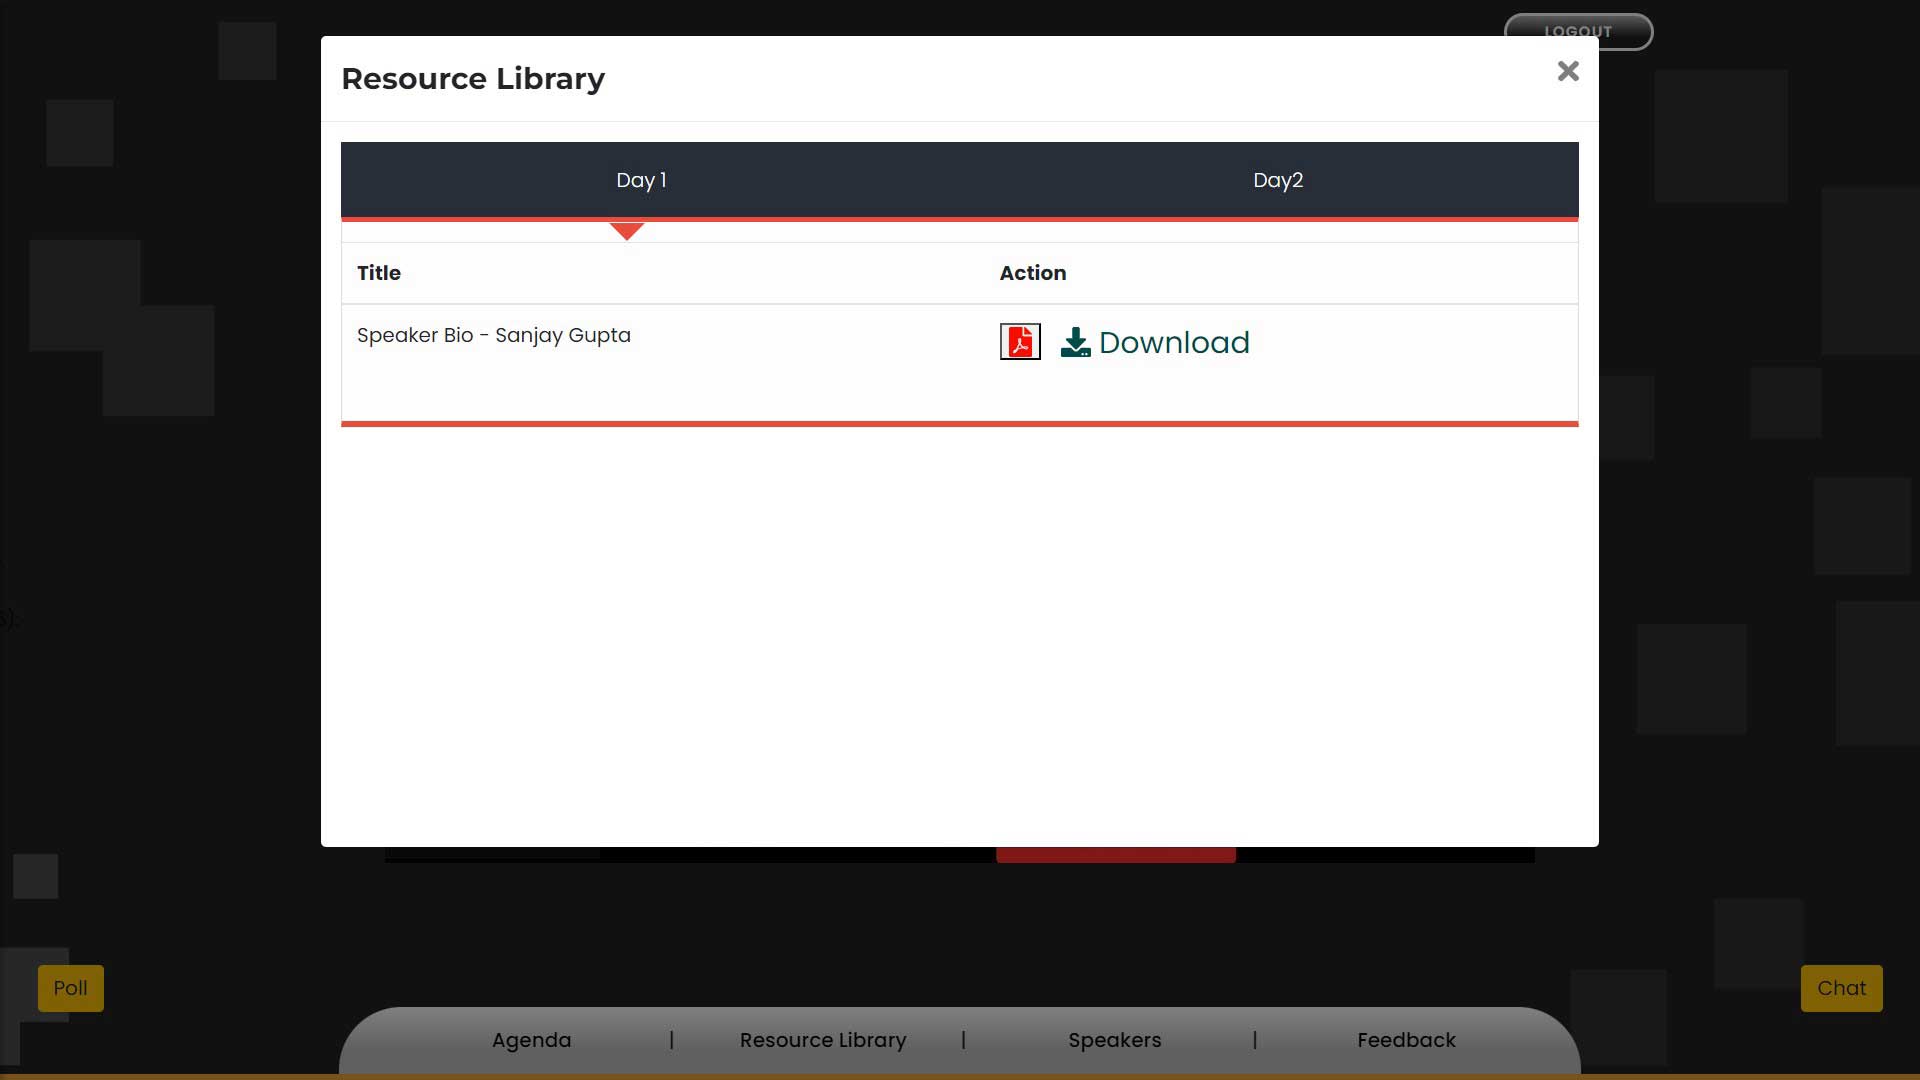
Task: Switch to the Day2 tab
Action: [x=1278, y=180]
